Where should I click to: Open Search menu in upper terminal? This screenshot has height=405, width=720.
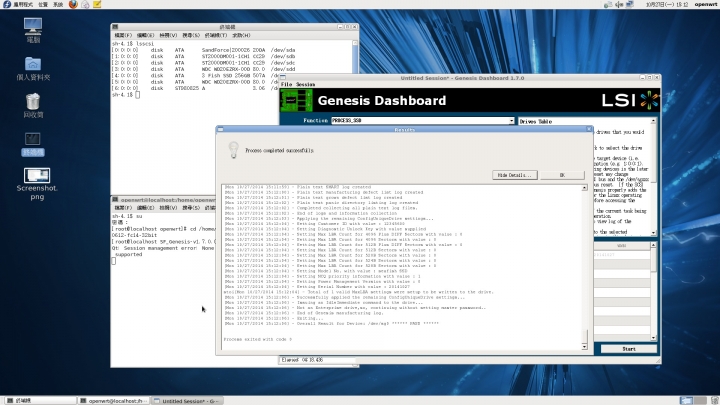(x=191, y=35)
